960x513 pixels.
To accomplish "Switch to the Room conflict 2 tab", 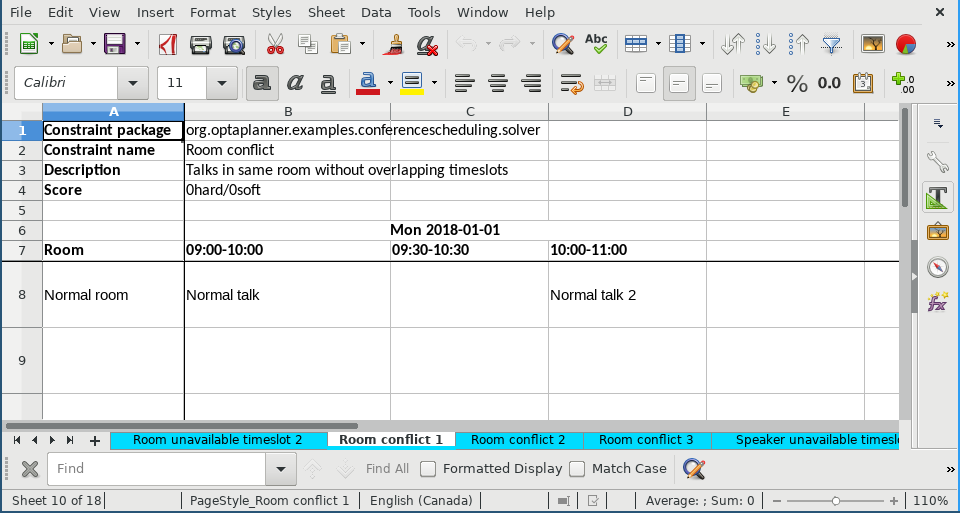I will coord(518,440).
